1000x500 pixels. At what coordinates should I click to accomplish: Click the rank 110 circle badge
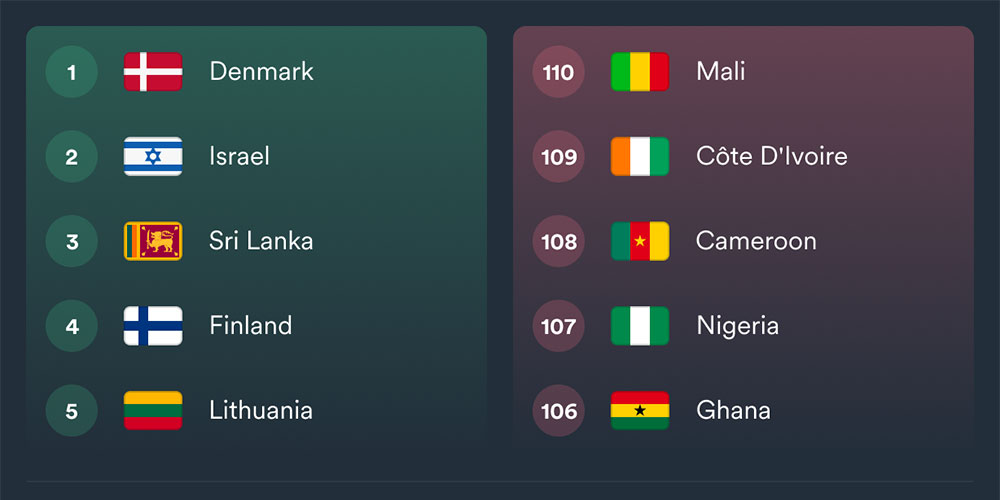[x=558, y=72]
